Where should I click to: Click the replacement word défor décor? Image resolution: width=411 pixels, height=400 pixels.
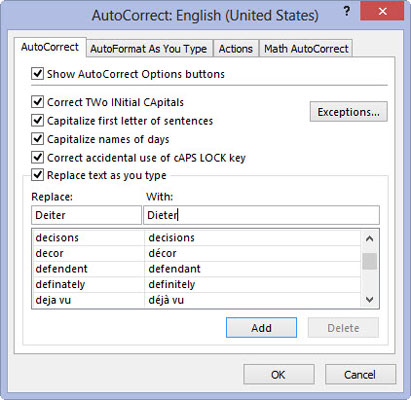162,253
